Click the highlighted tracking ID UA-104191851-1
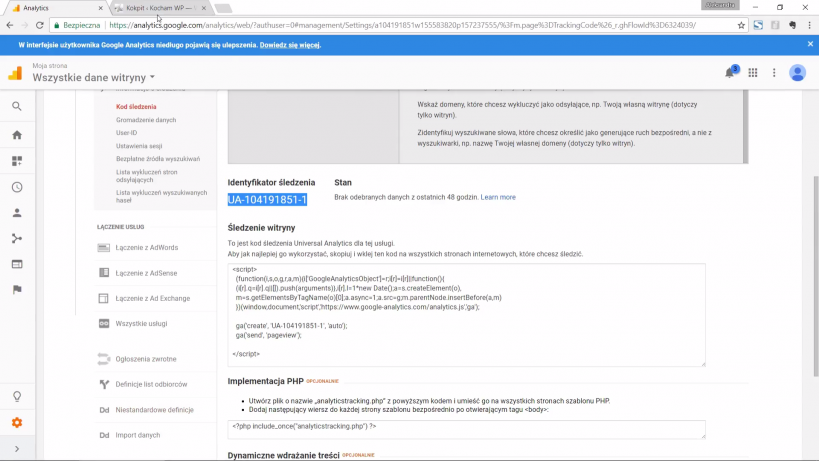Screen dimensions: 819x461 [267, 199]
